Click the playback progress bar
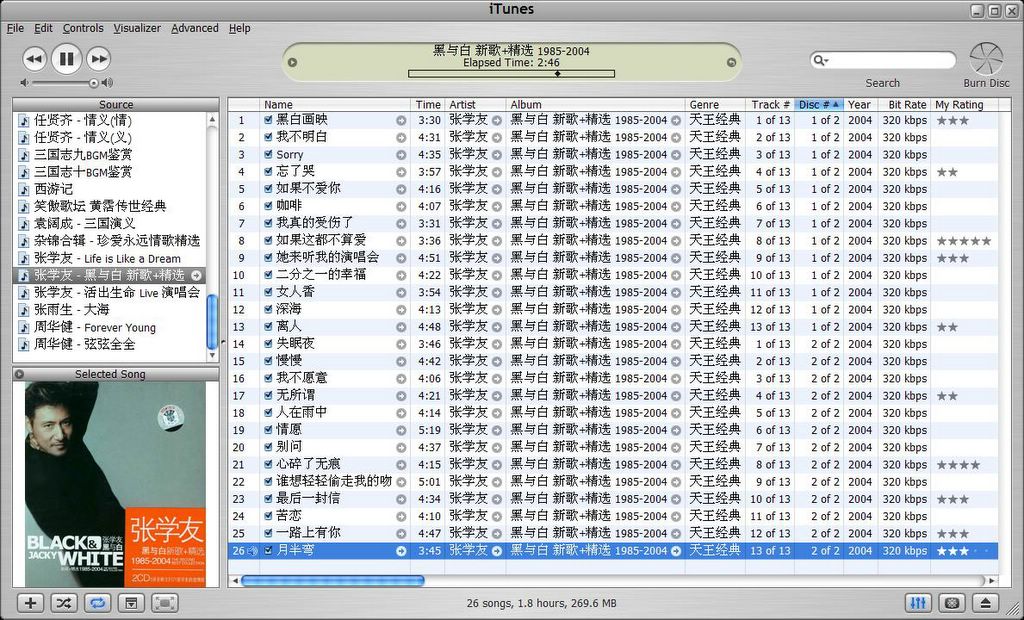 (x=511, y=74)
